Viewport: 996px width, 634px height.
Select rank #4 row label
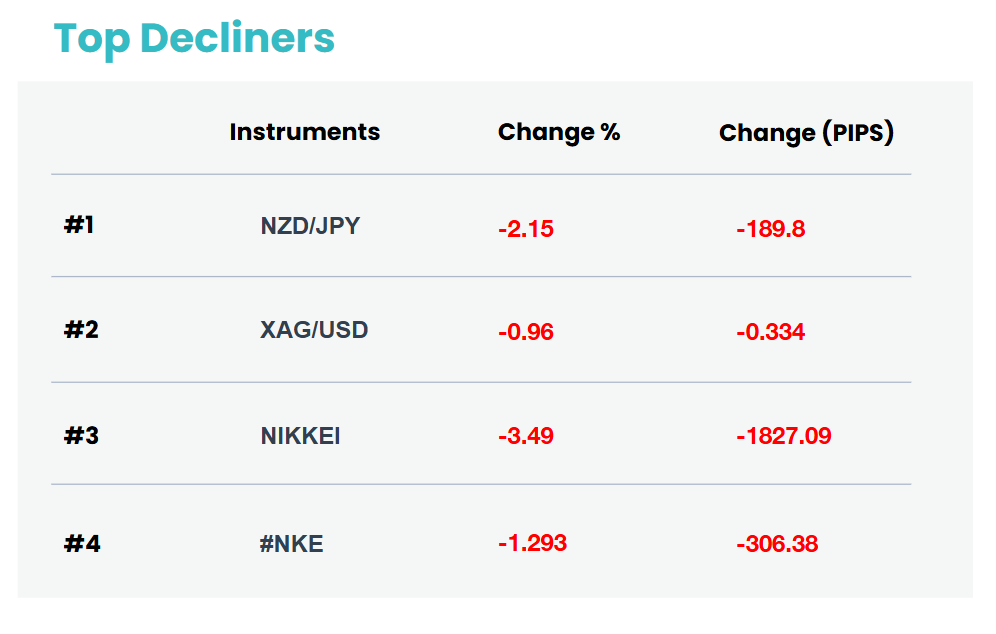(x=82, y=544)
